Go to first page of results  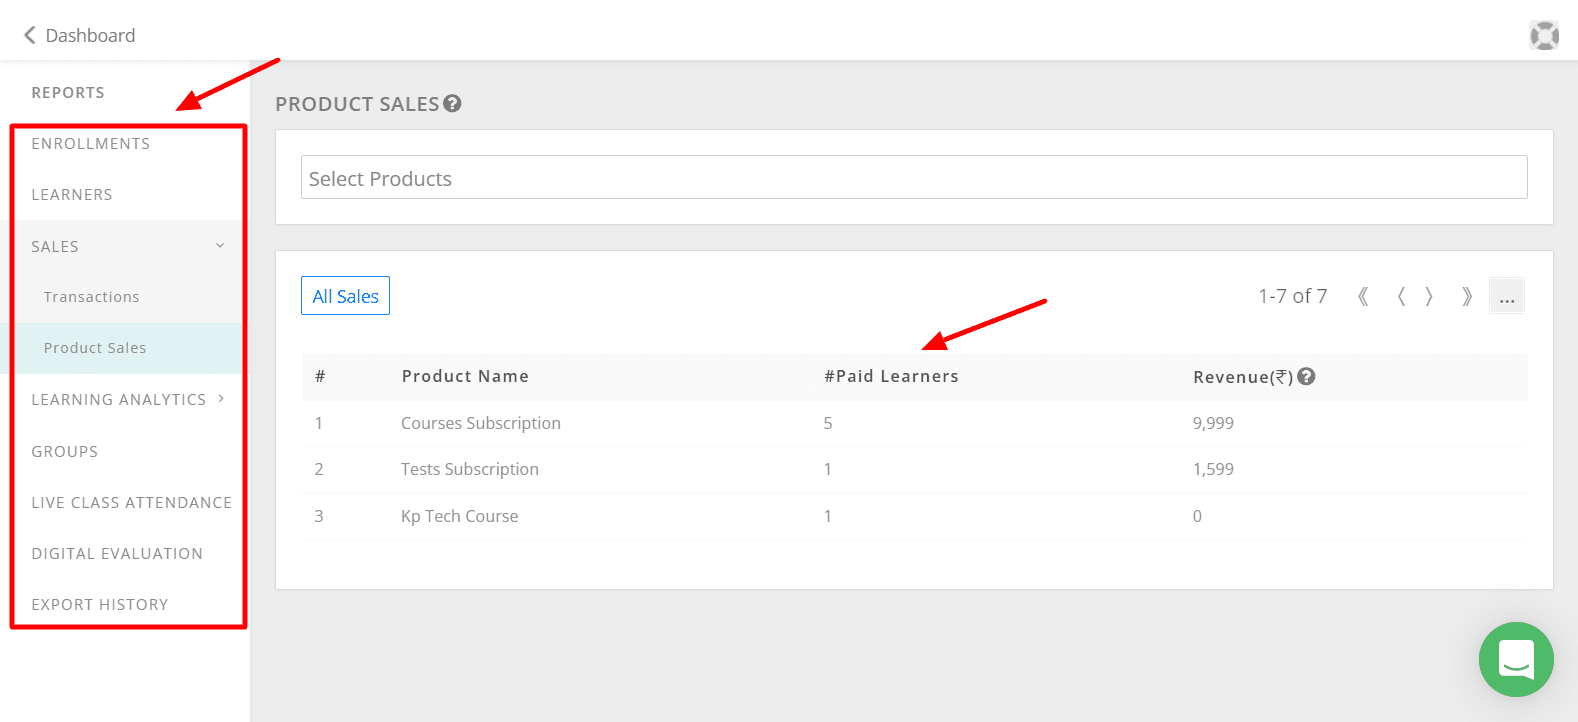(1363, 296)
